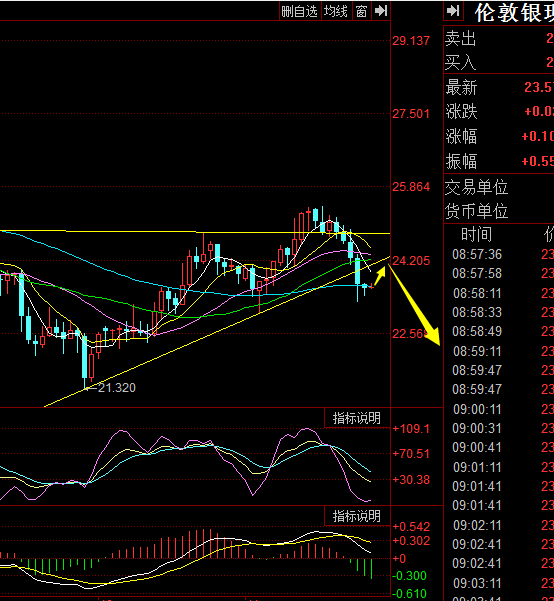The image size is (554, 601).
Task: Click the arrow icon beside the 伦敦银 title
Action: (x=453, y=11)
